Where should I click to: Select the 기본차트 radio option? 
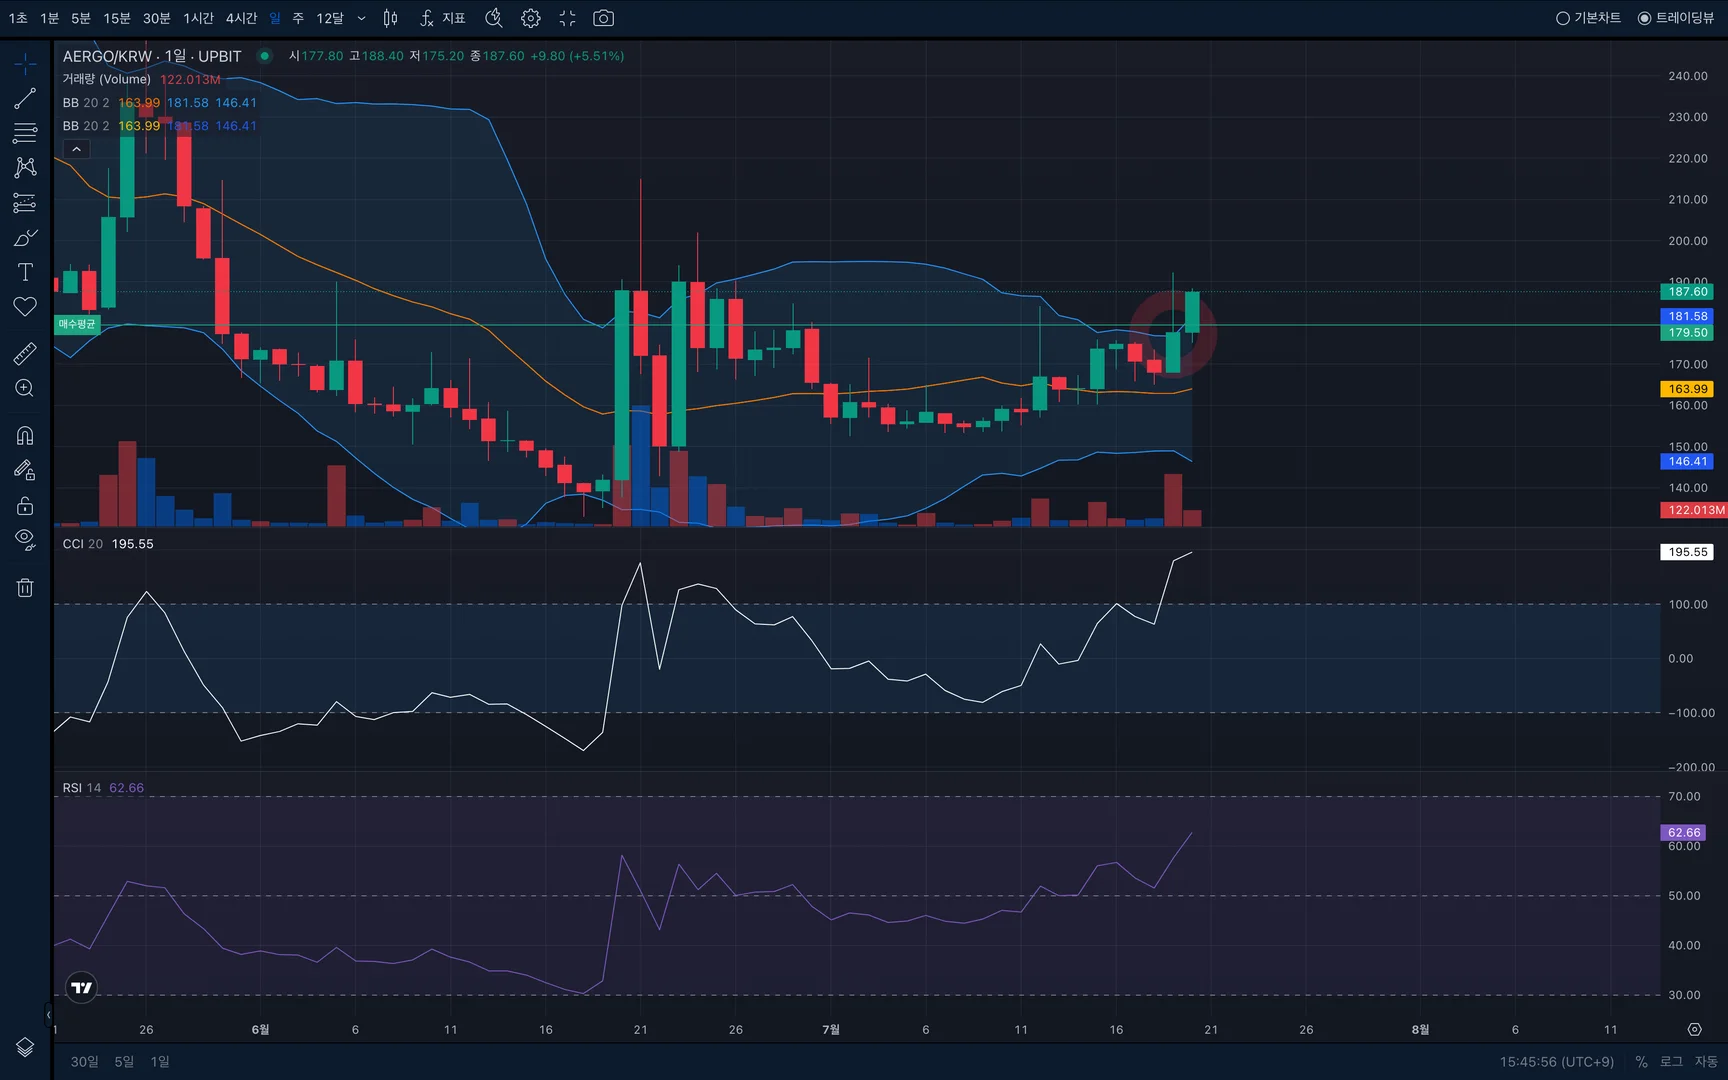pos(1588,18)
